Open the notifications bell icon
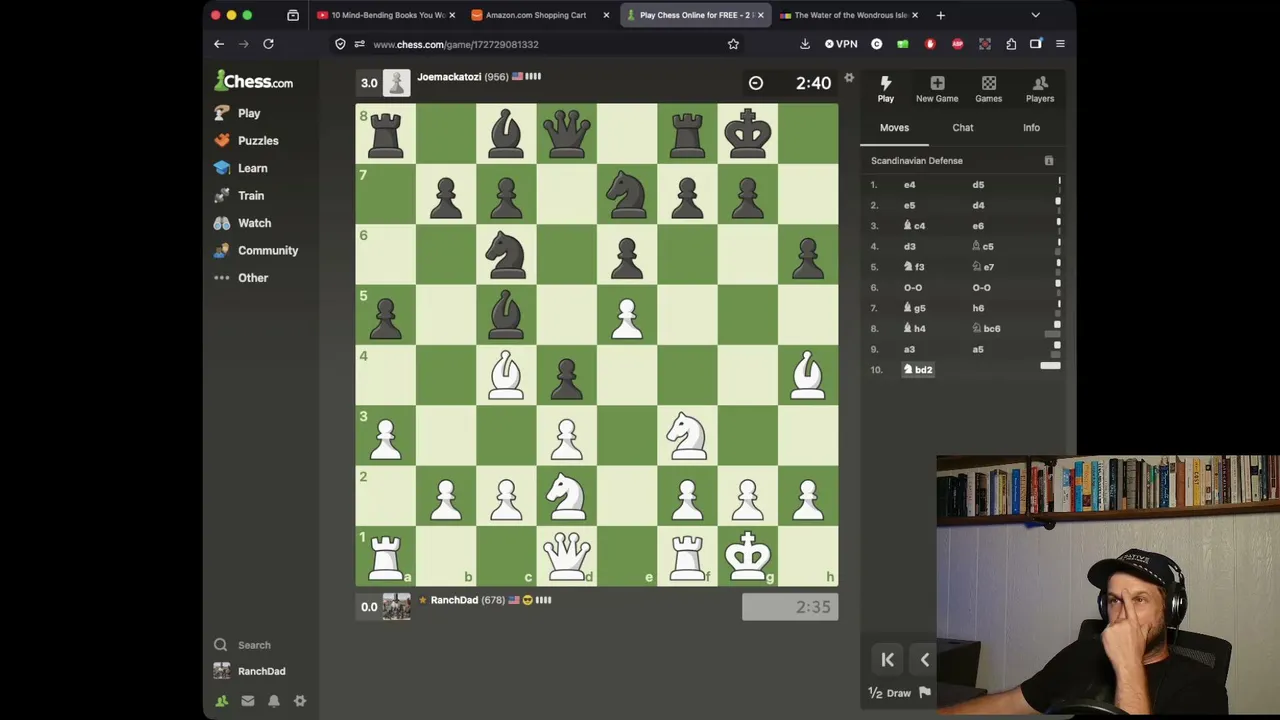1280x720 pixels. coord(274,701)
